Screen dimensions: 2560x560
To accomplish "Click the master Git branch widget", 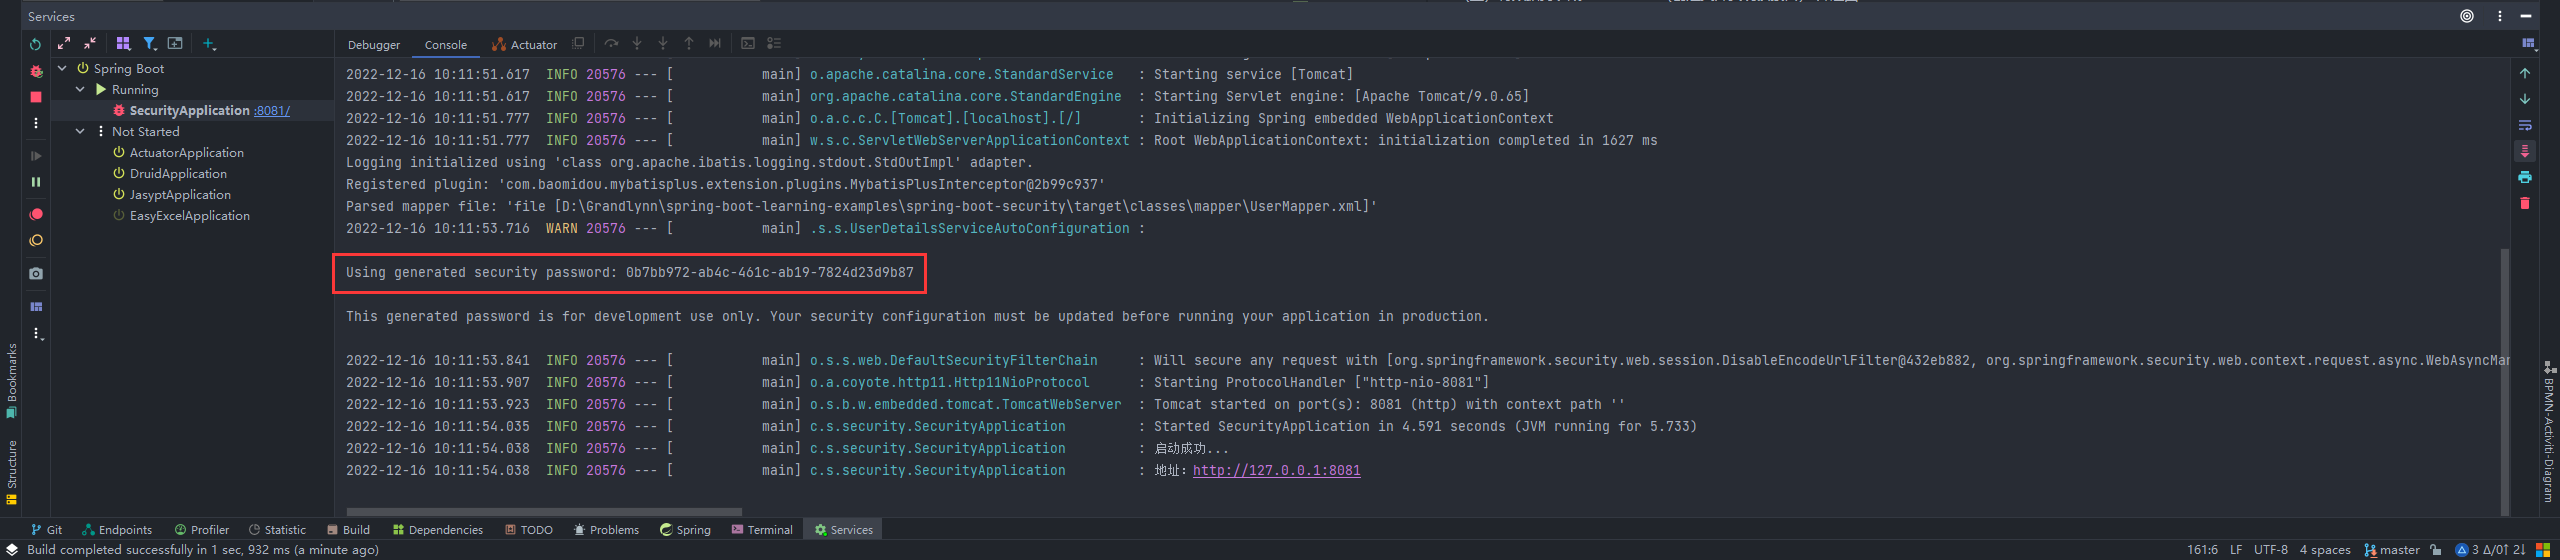I will (x=2391, y=550).
